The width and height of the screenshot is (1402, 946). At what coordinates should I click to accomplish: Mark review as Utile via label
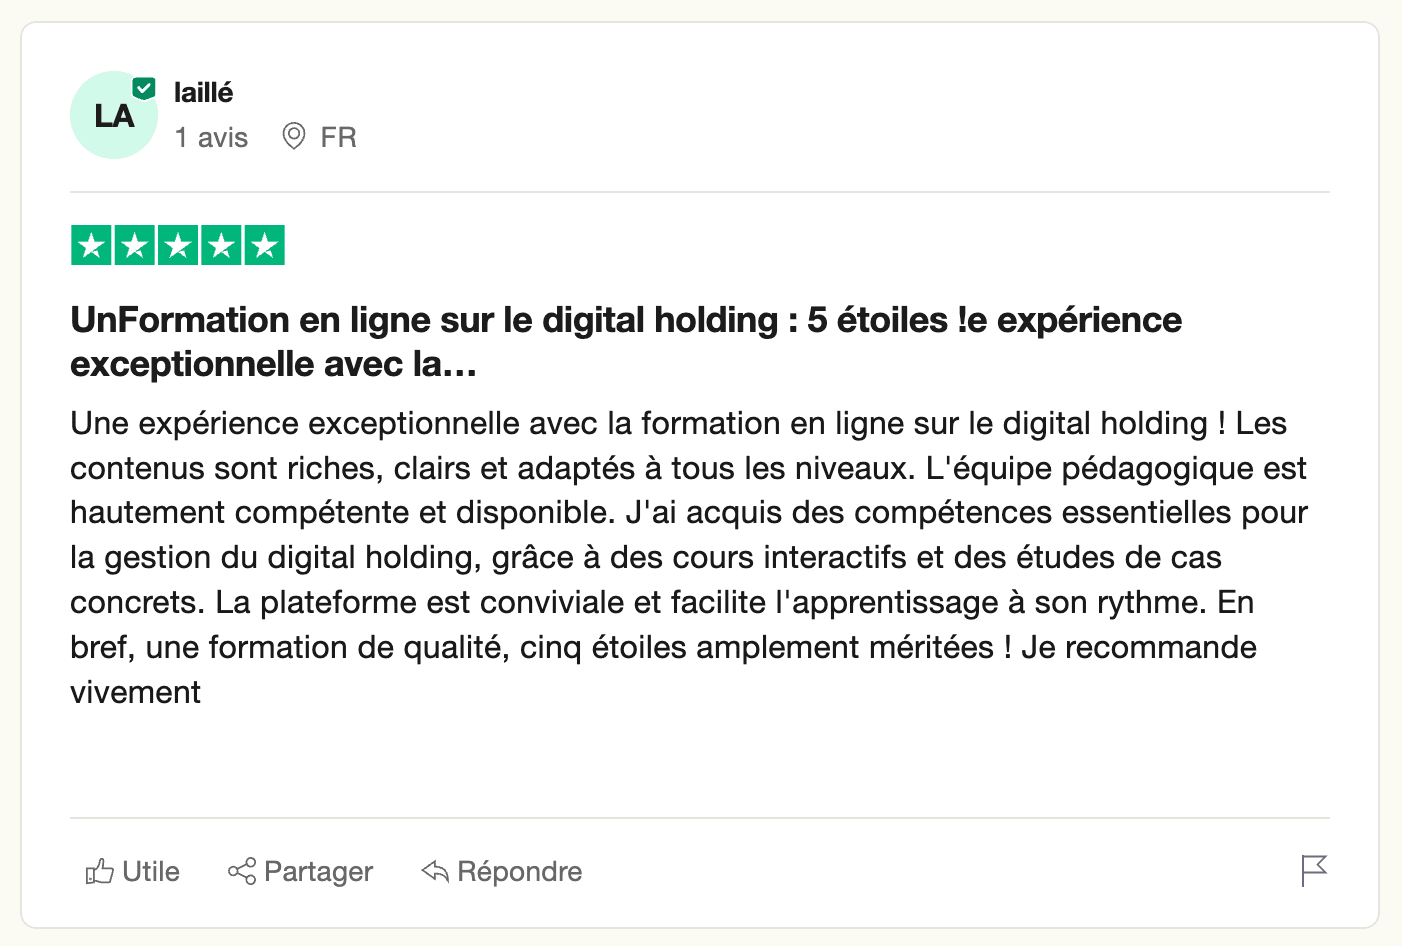[151, 872]
